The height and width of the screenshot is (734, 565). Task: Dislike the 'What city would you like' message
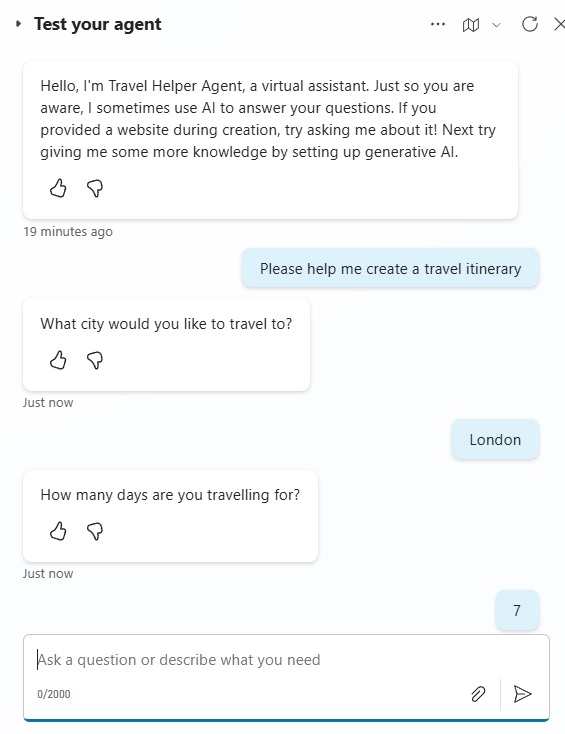coord(95,360)
